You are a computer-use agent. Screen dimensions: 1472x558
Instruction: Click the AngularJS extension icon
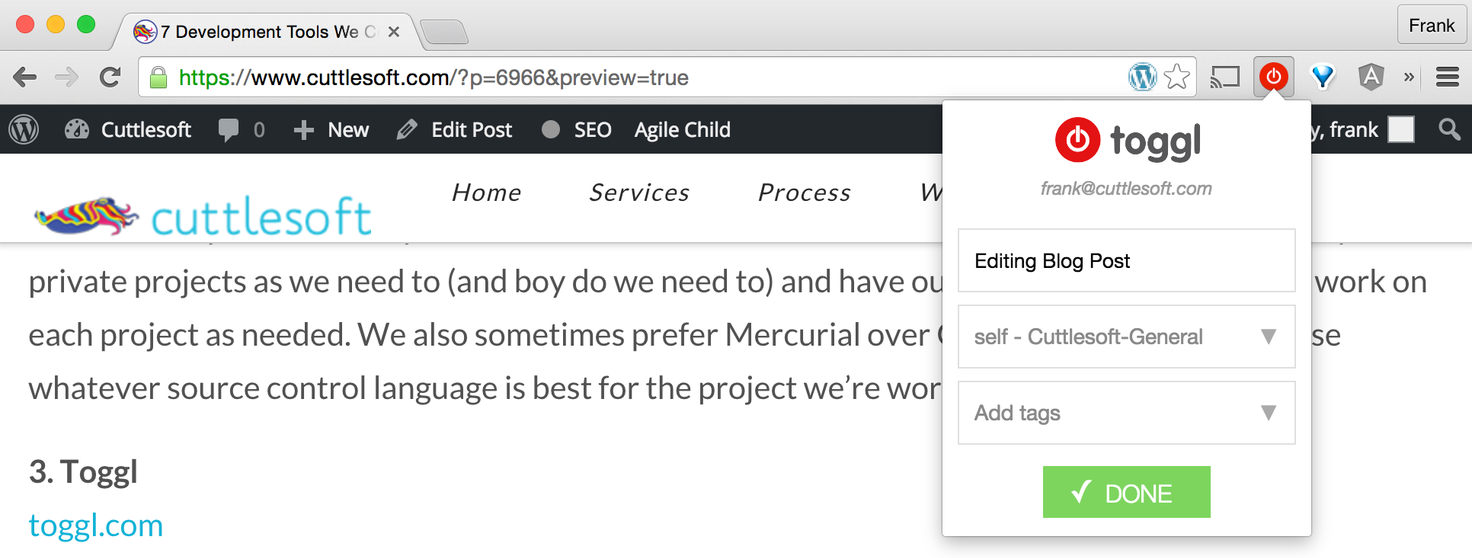1371,77
